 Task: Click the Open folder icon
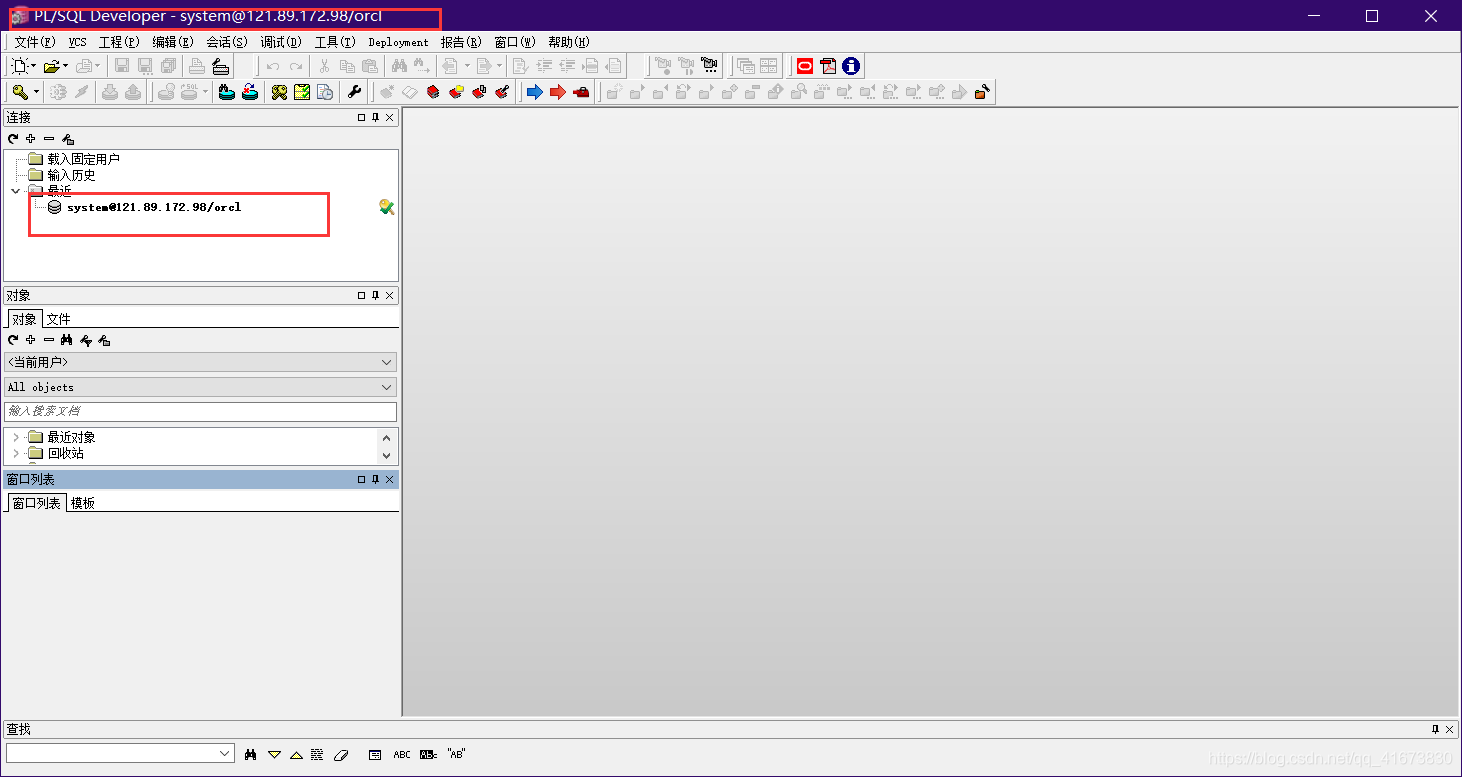(x=52, y=66)
